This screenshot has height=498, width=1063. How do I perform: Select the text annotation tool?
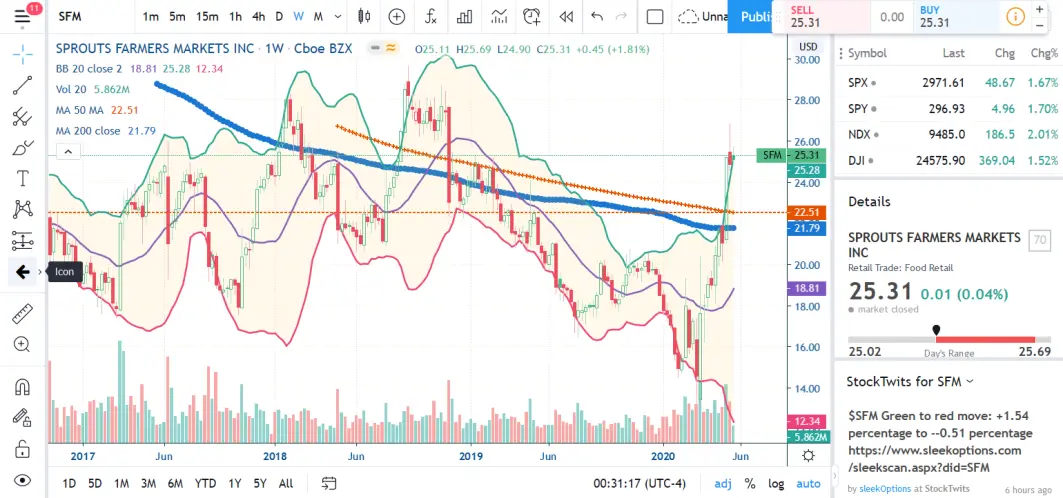click(x=22, y=178)
